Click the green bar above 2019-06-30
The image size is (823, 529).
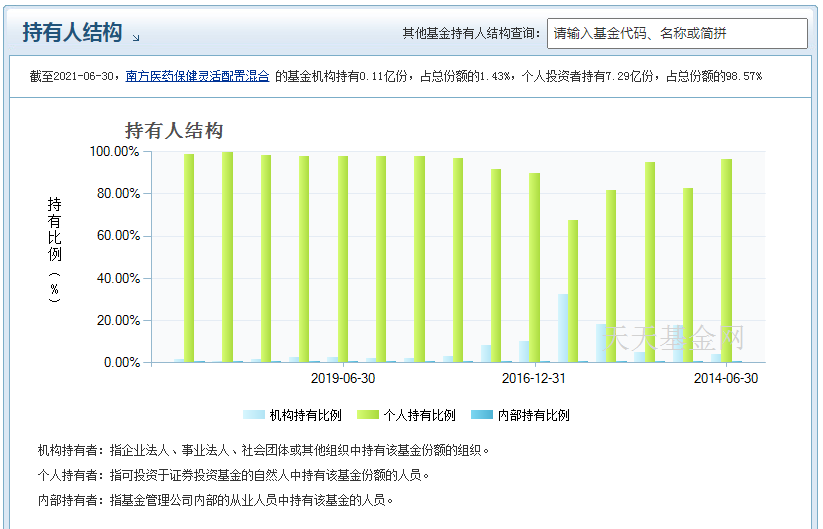343,259
